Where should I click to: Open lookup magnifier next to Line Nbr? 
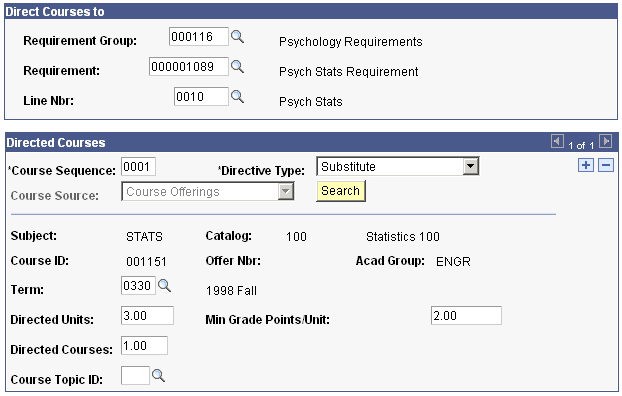[237, 96]
